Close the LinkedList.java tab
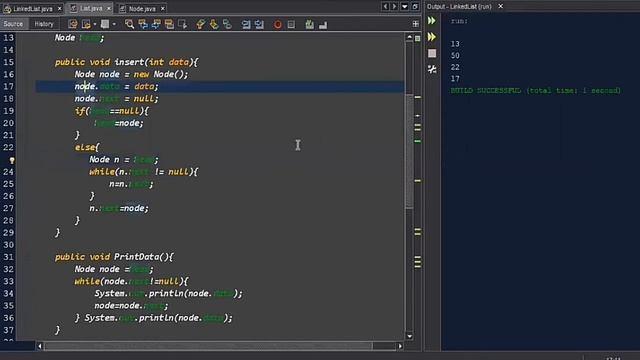Image resolution: width=640 pixels, height=360 pixels. [x=59, y=9]
